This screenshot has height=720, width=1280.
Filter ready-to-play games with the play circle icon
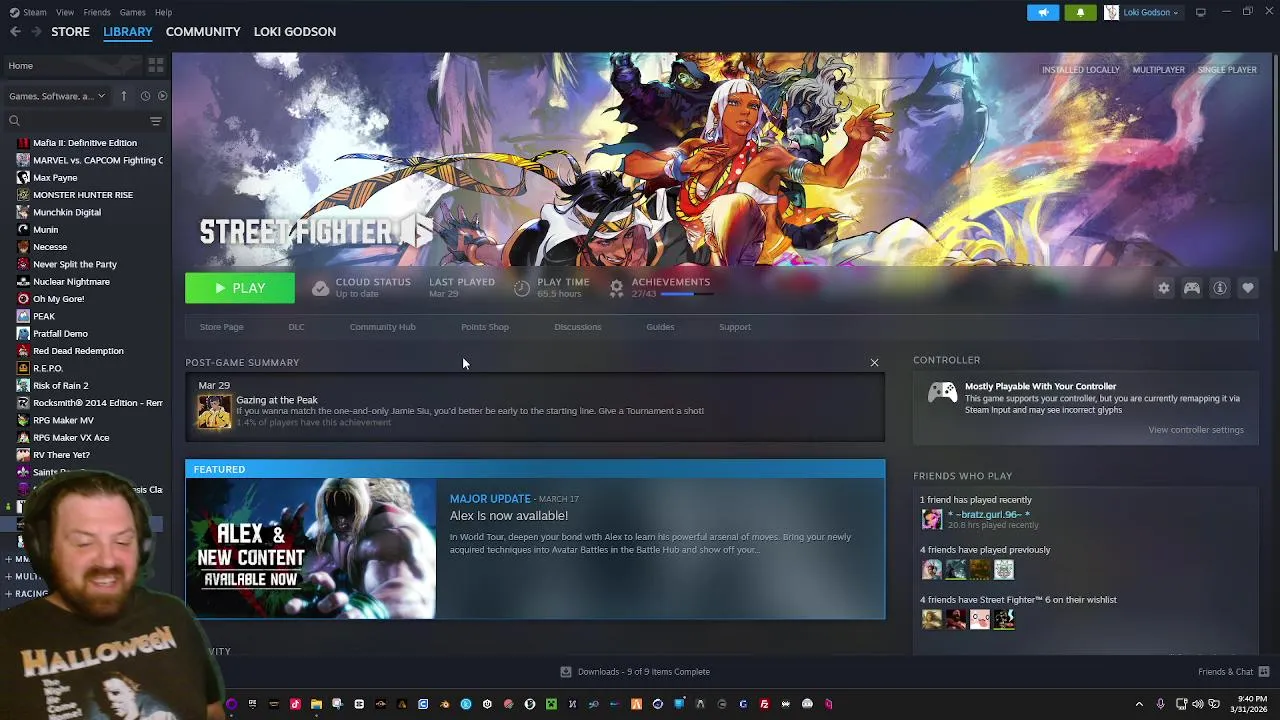pyautogui.click(x=162, y=96)
